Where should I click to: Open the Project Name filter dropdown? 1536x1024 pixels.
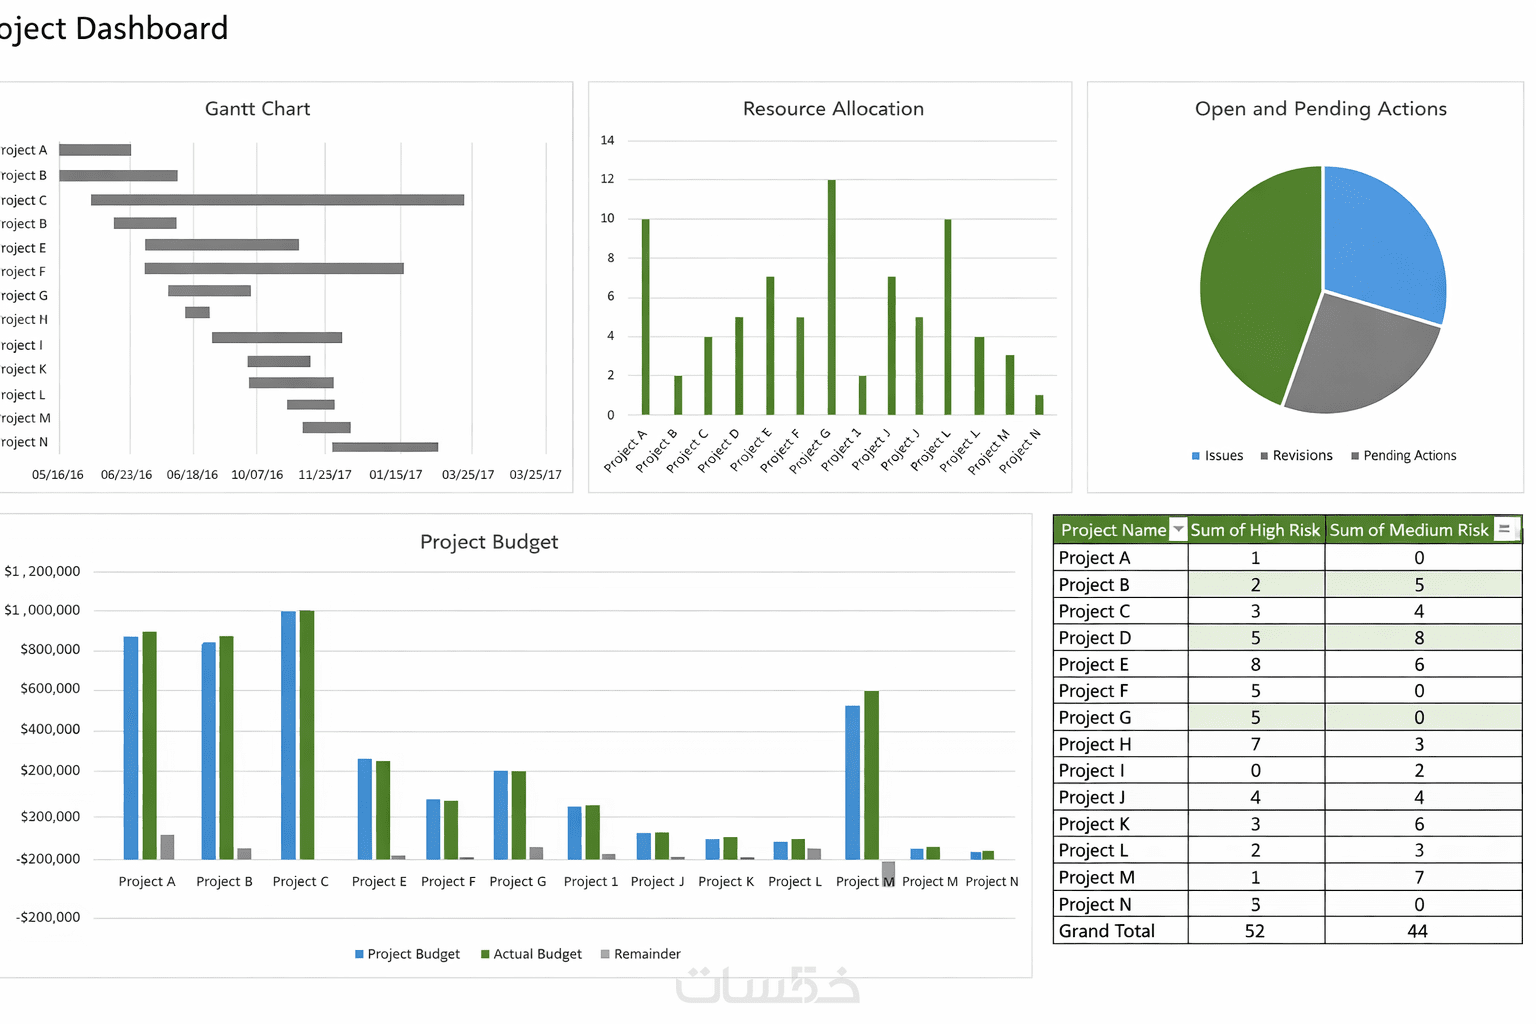click(x=1177, y=530)
